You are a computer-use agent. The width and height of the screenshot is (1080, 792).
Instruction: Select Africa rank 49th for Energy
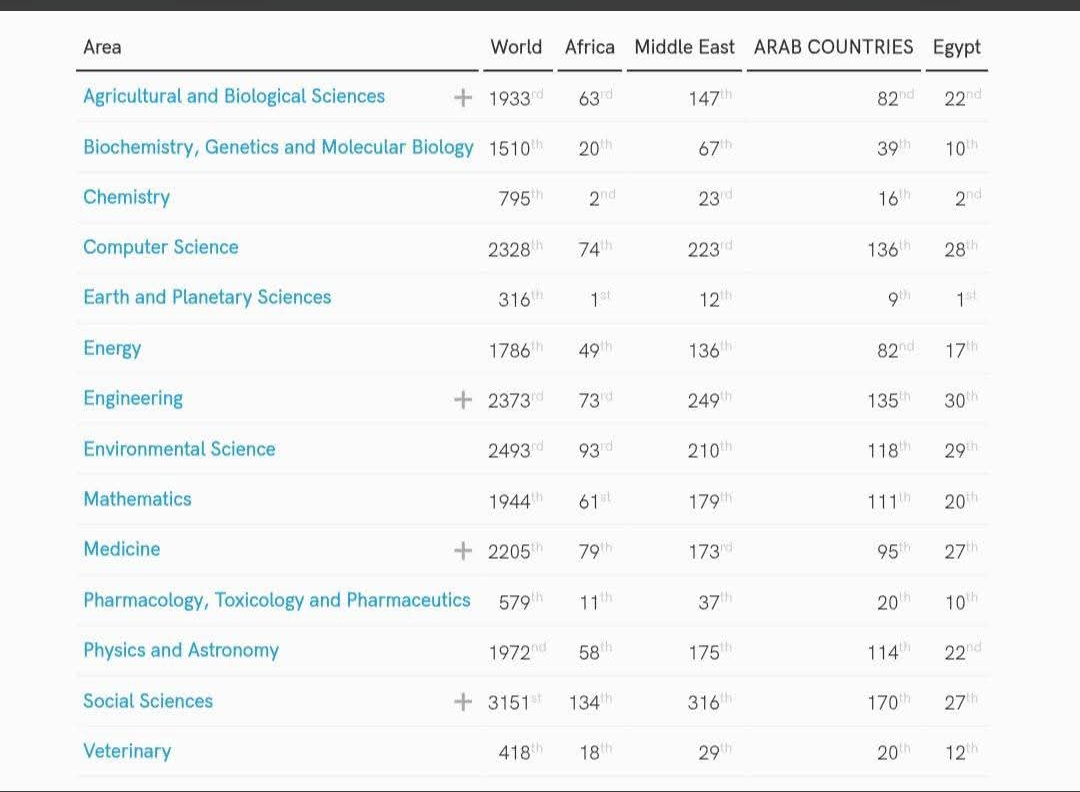(596, 350)
